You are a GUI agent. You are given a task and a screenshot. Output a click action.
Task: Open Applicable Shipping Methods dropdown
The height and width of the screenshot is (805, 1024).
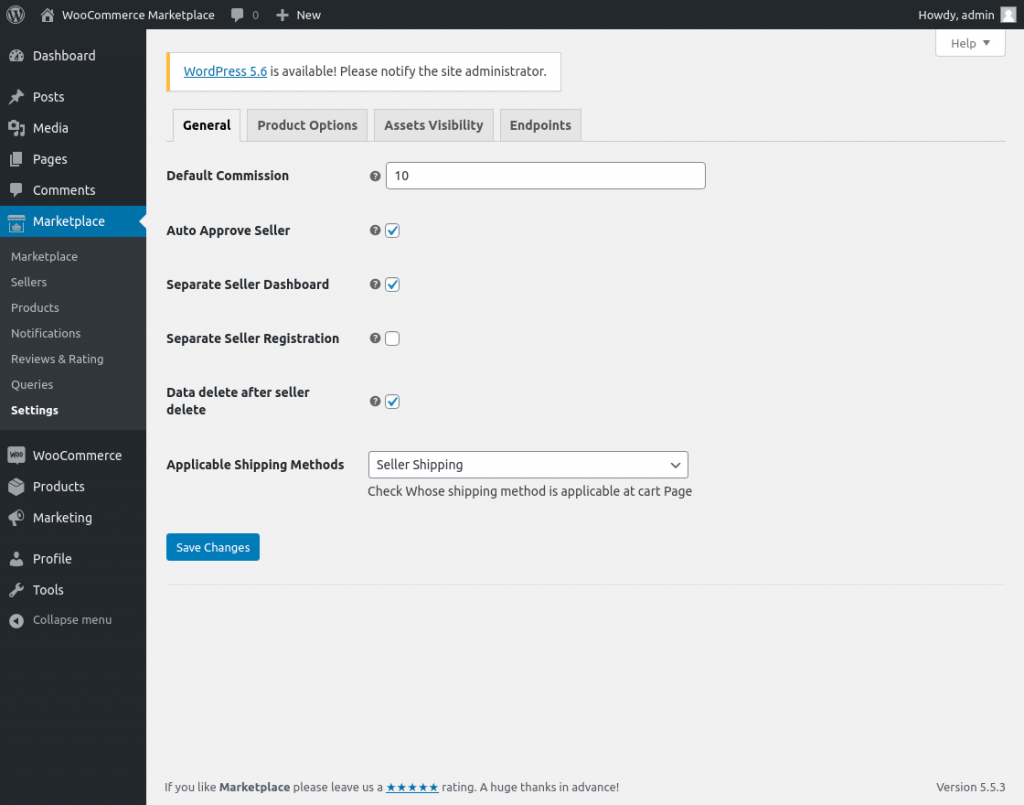(x=528, y=465)
